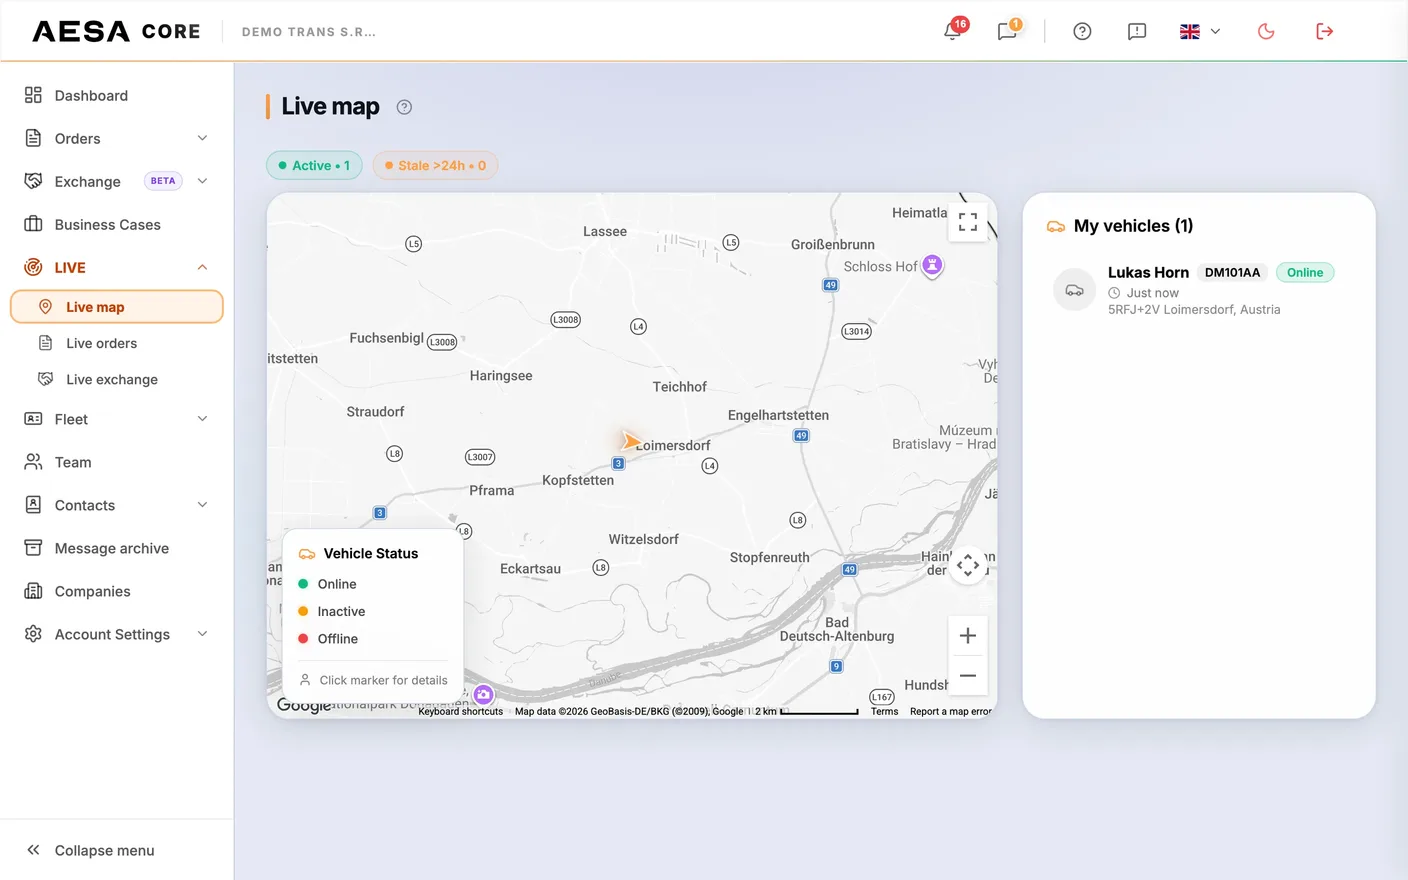Select the Lukas Horn vehicle entry
The width and height of the screenshot is (1408, 880).
tap(1198, 290)
